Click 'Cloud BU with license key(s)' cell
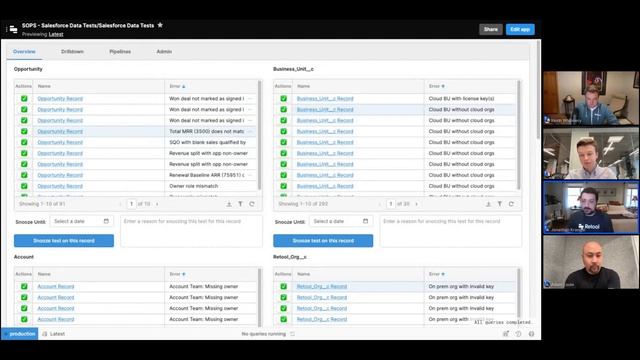 (461, 98)
